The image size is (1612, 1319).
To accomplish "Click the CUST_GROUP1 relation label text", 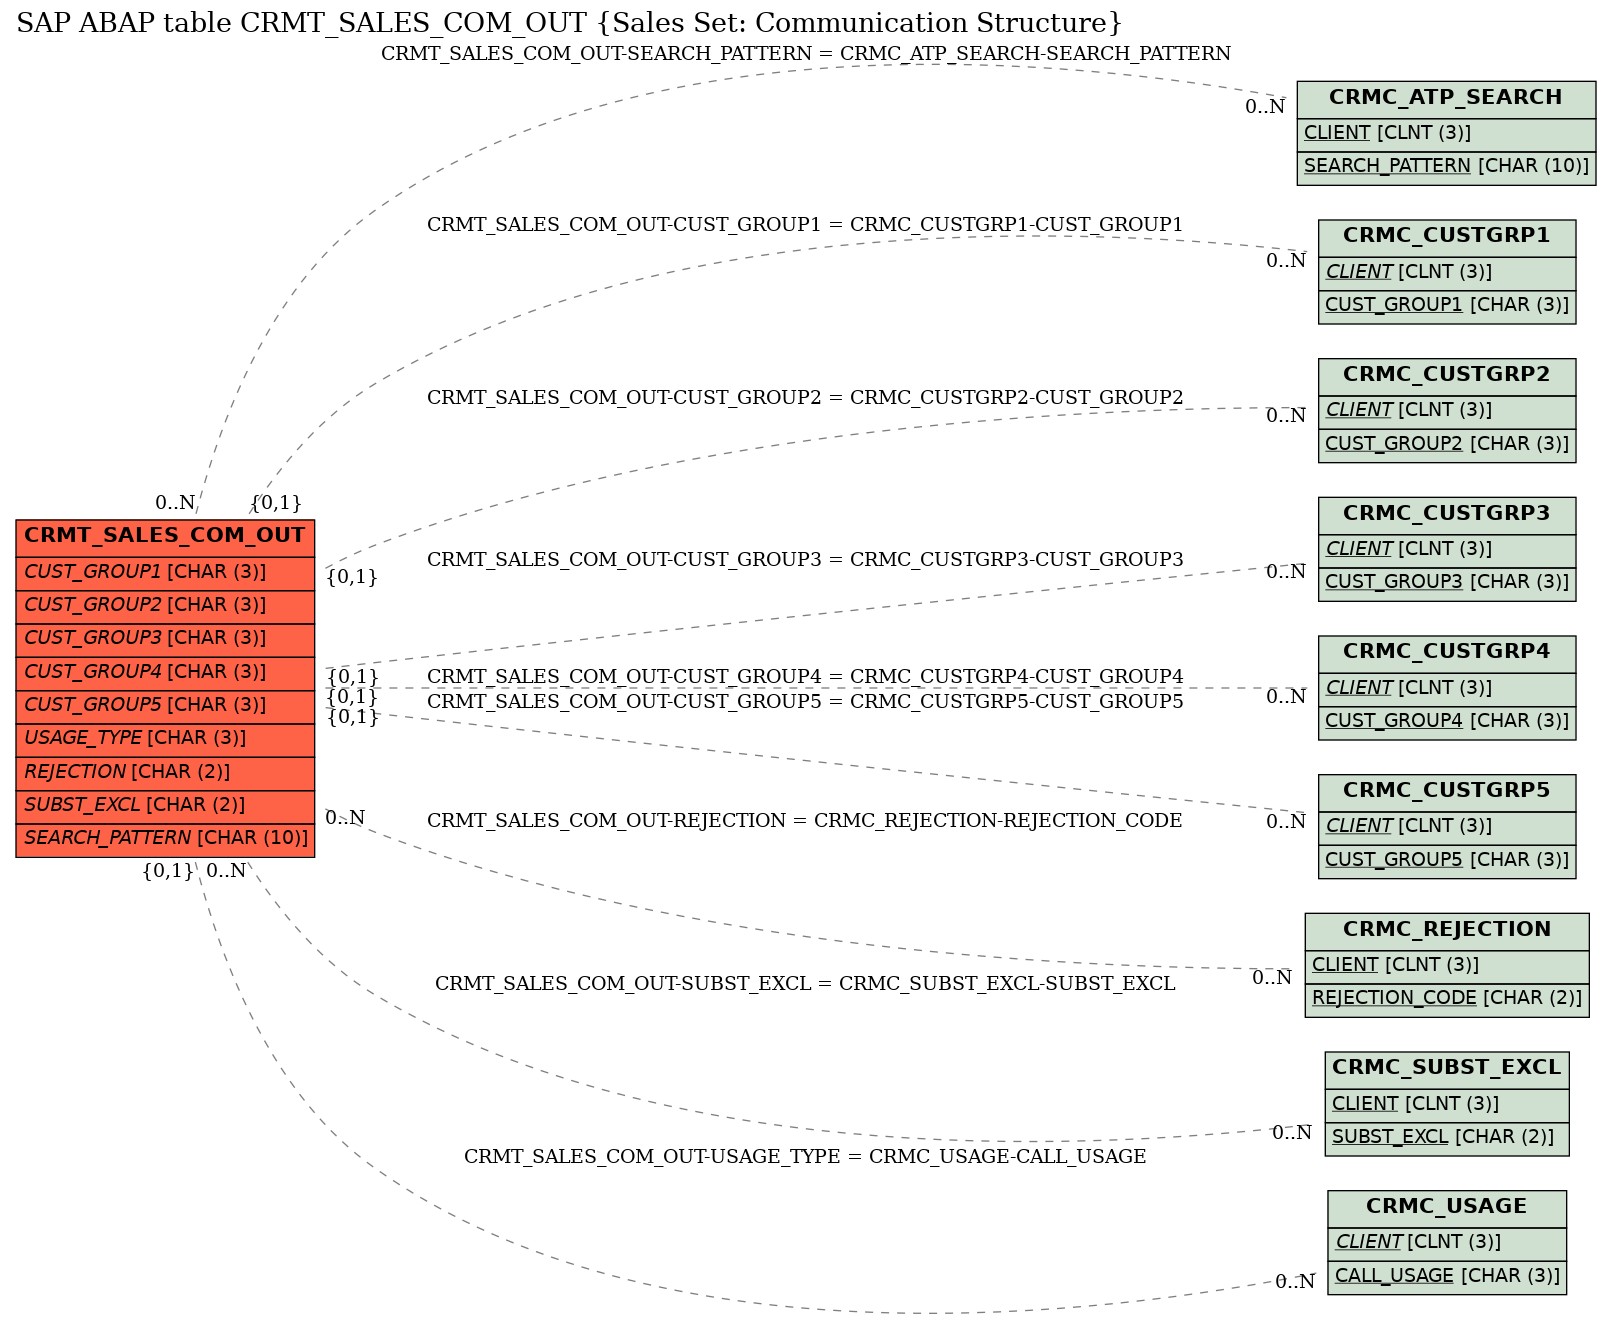I will tap(805, 225).
